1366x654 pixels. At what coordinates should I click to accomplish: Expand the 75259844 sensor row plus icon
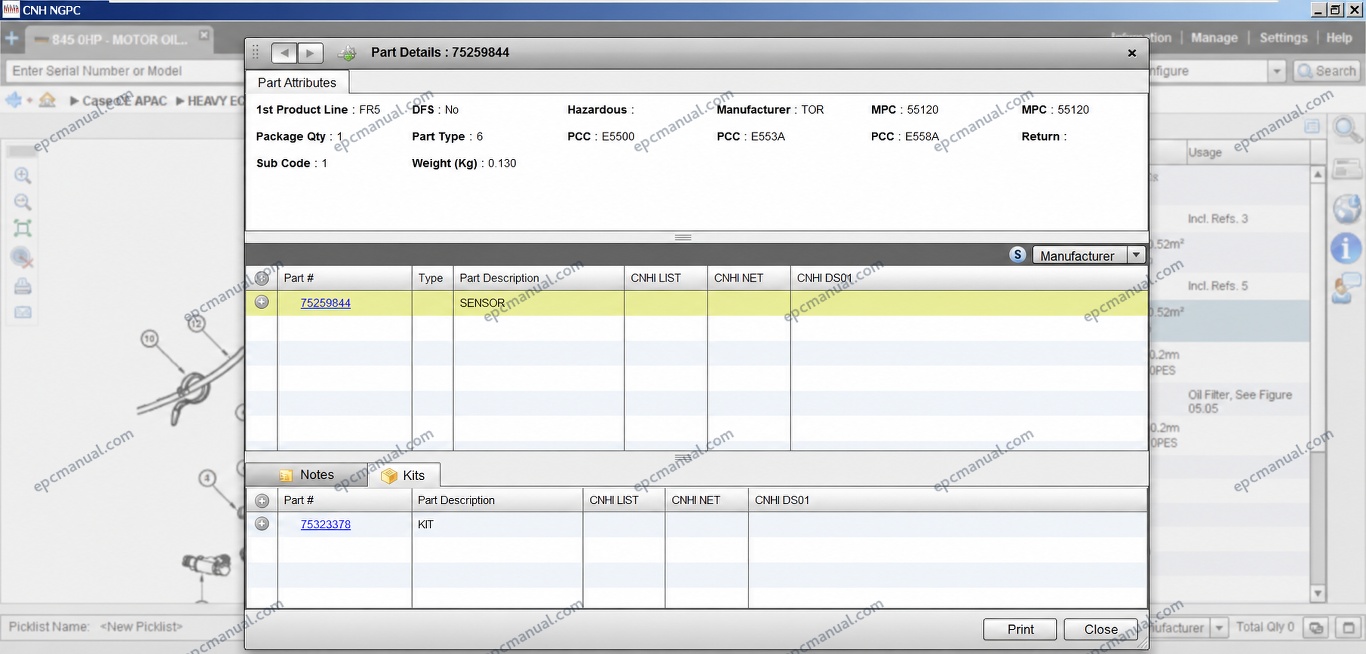coord(262,302)
